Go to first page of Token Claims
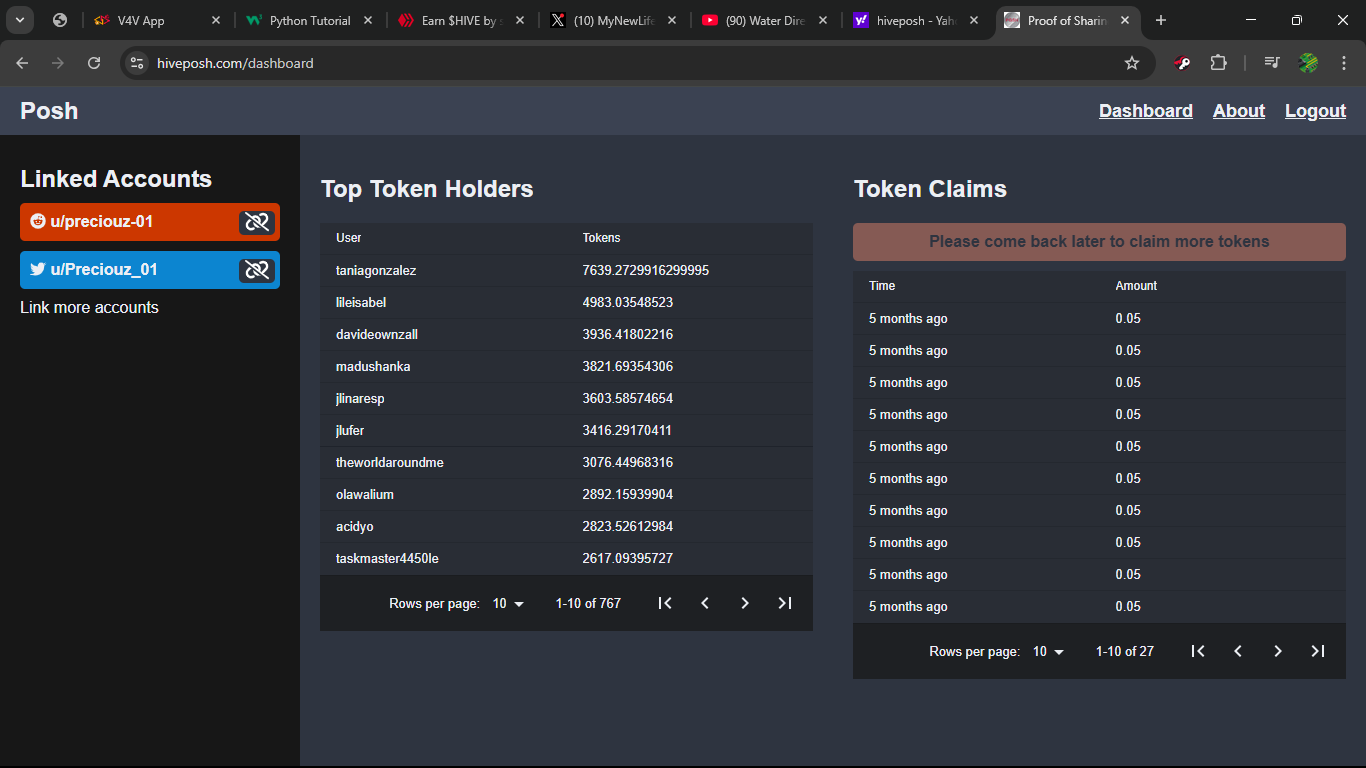Image resolution: width=1366 pixels, height=768 pixels. [1198, 651]
